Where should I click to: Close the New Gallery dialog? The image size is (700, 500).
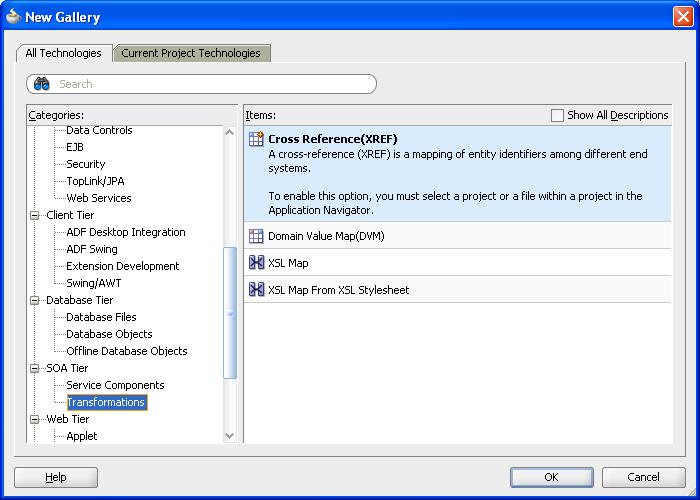tap(683, 17)
